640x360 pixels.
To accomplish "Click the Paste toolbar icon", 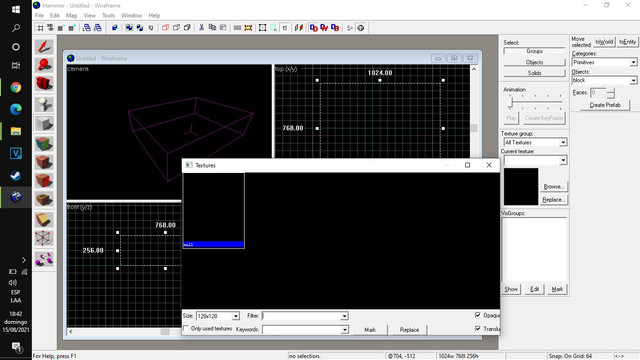I will point(223,28).
